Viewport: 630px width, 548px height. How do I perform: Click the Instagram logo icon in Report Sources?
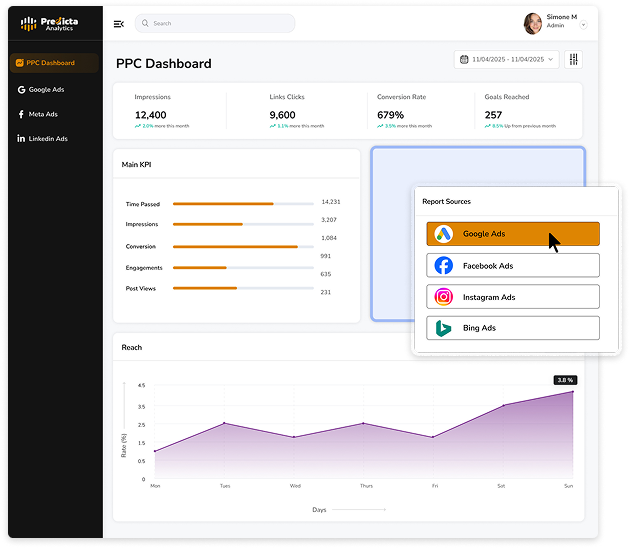444,297
